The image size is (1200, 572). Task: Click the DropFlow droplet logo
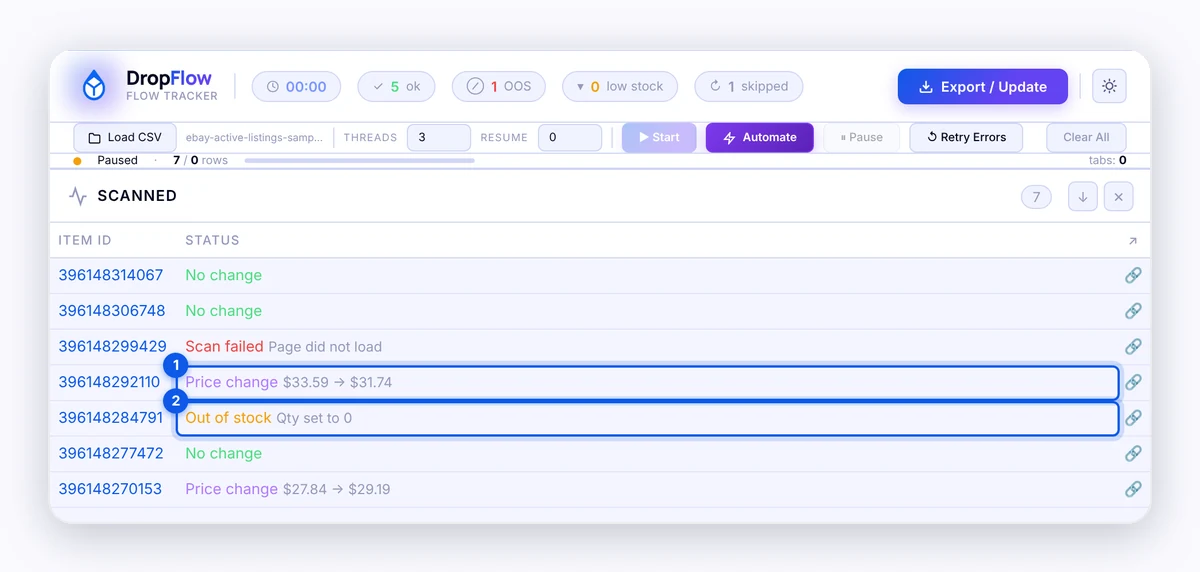coord(94,86)
